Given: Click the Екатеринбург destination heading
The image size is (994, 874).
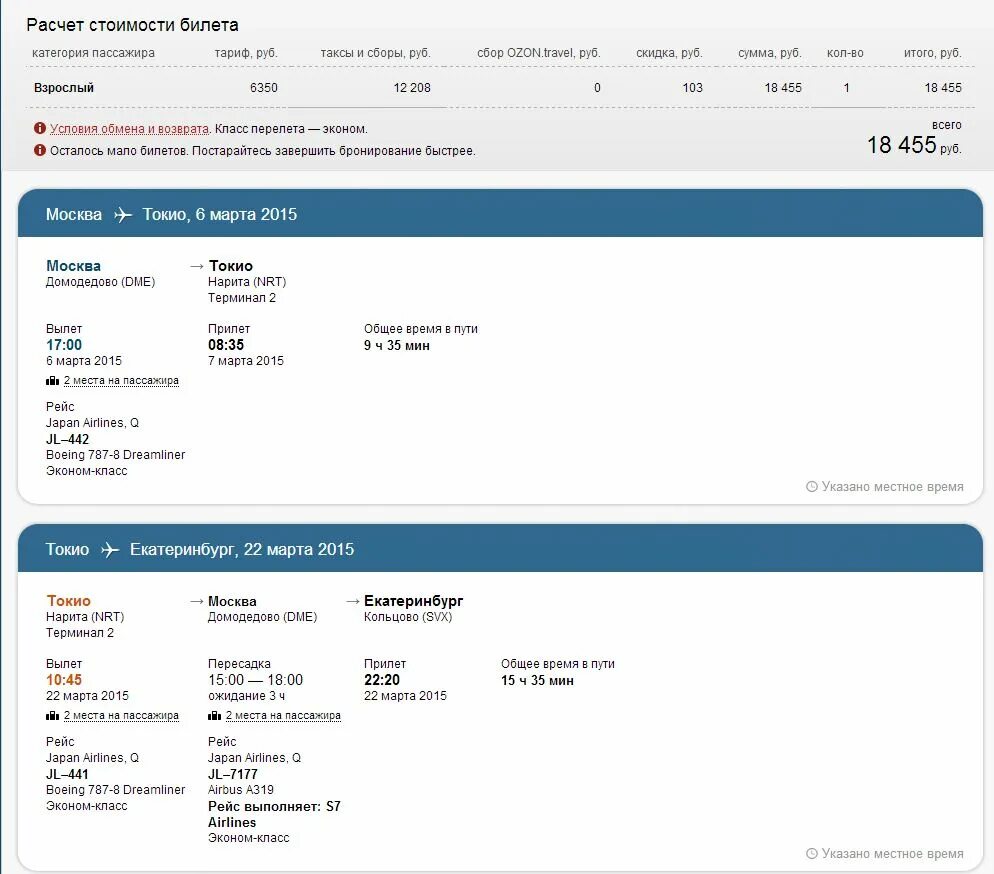Looking at the screenshot, I should click(413, 600).
